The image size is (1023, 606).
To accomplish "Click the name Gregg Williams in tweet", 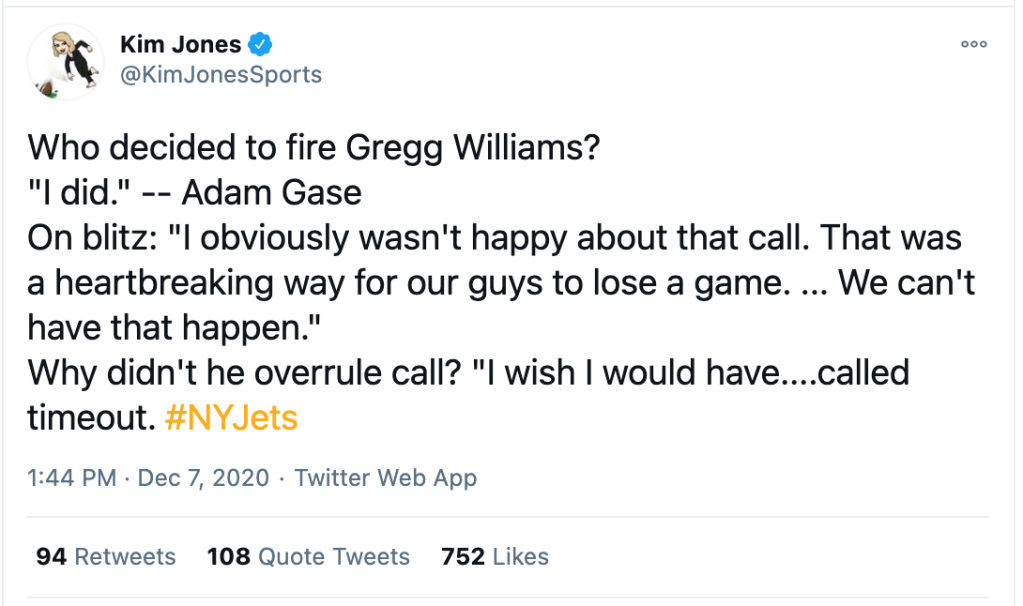I will (x=472, y=147).
